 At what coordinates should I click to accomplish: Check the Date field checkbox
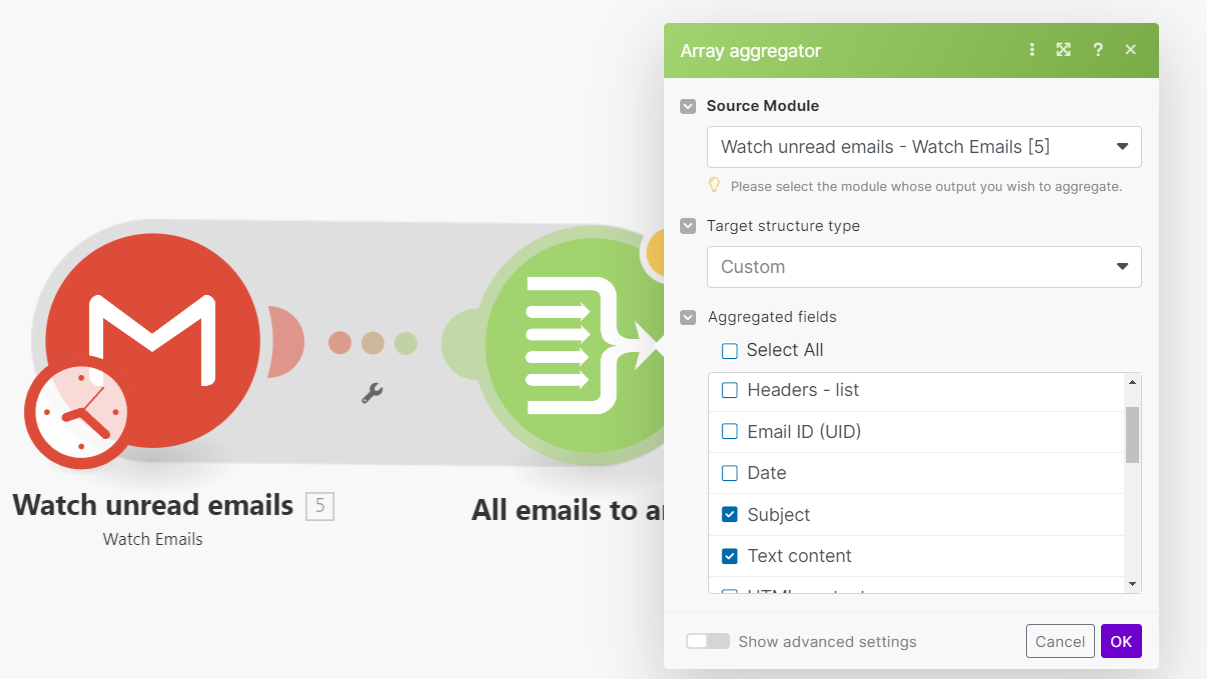click(x=730, y=473)
